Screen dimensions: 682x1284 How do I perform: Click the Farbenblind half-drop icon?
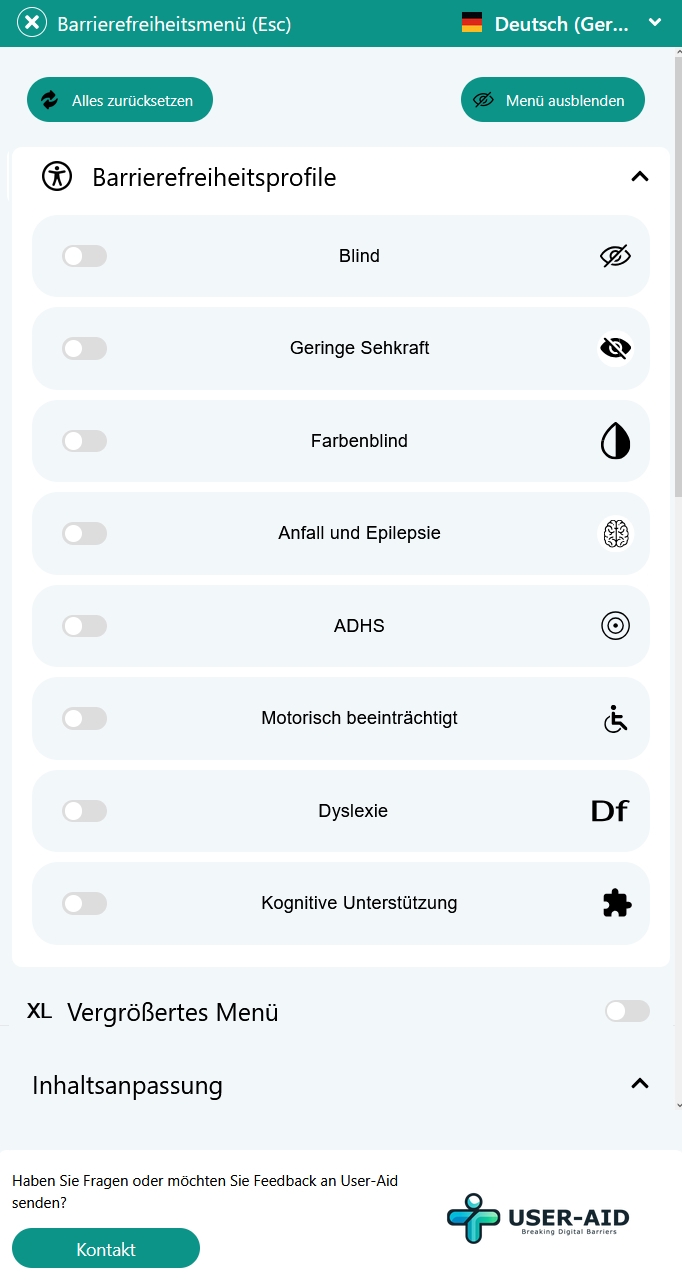[616, 441]
